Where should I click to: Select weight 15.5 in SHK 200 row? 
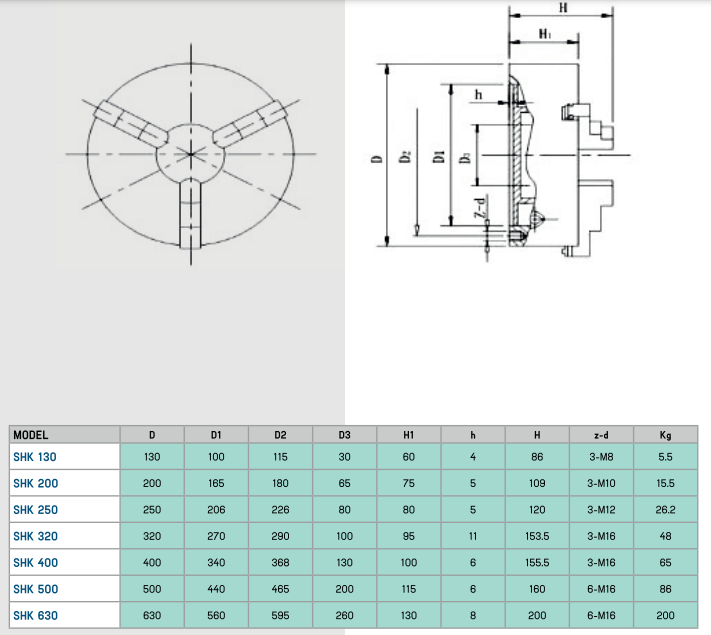665,483
